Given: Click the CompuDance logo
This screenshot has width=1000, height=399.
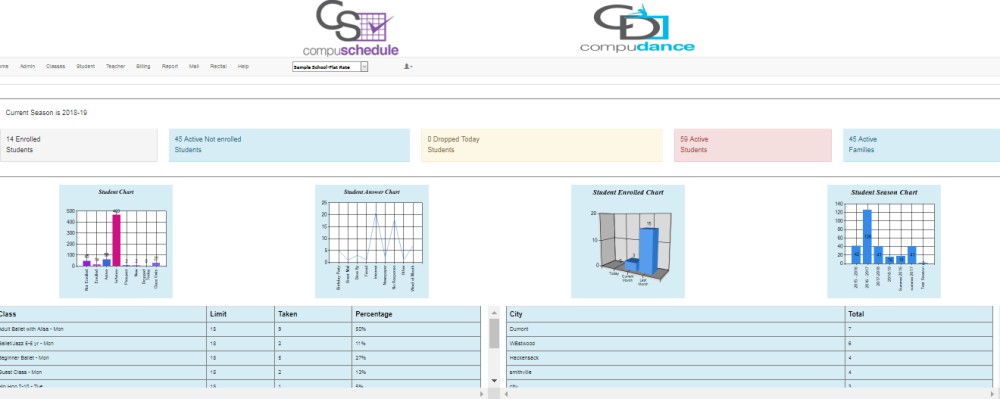Looking at the screenshot, I should tap(637, 29).
